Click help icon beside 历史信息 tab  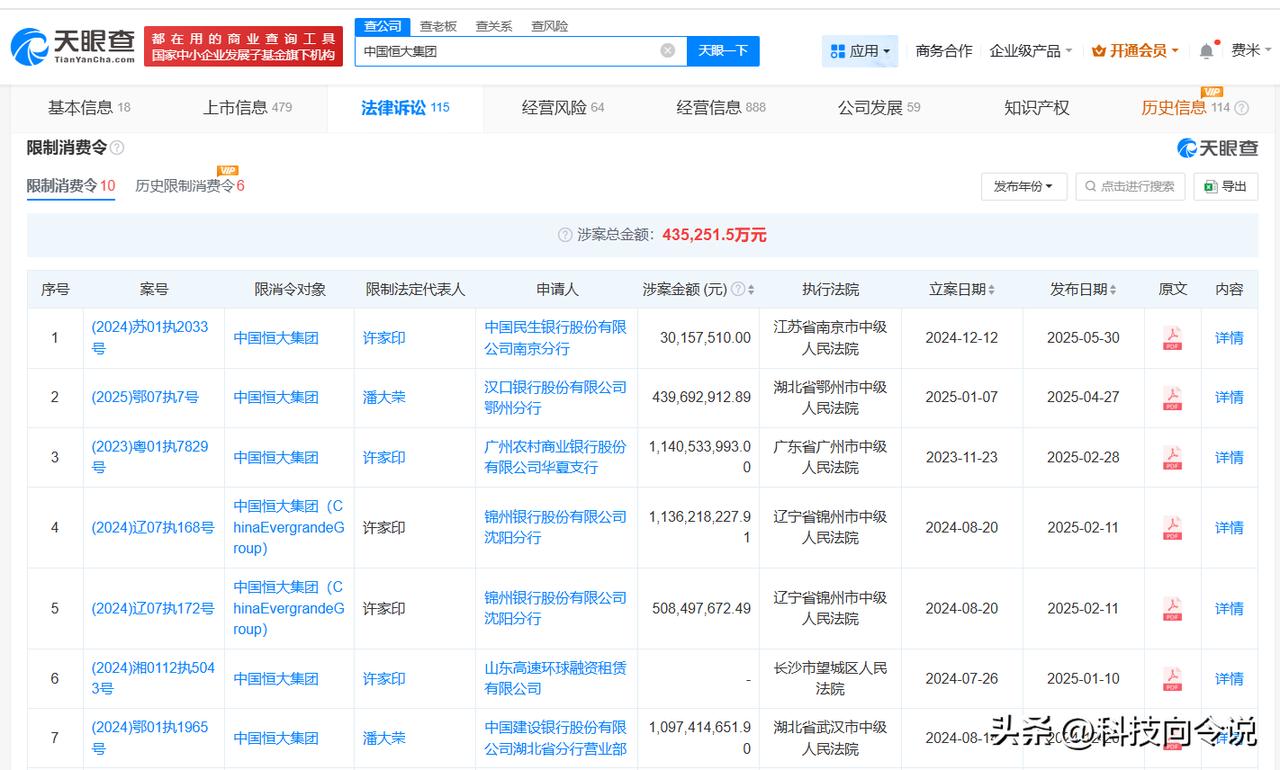tap(1242, 108)
